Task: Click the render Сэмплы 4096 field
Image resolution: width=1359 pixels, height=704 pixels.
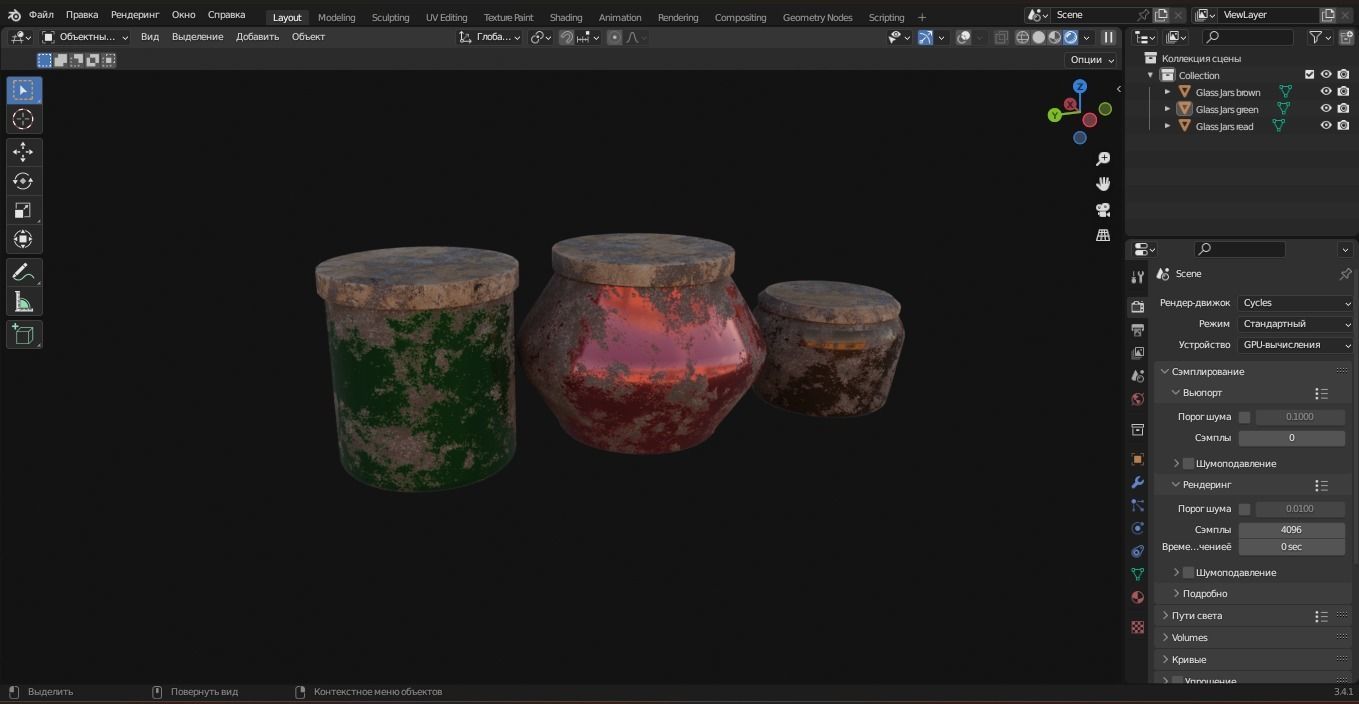Action: pyautogui.click(x=1291, y=530)
